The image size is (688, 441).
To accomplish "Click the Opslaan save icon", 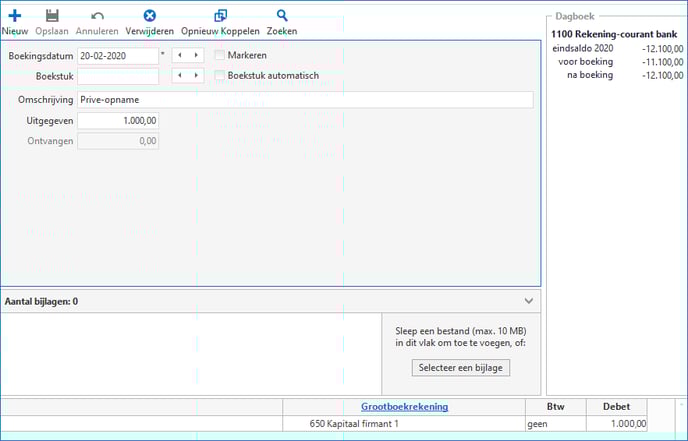I will tap(52, 16).
